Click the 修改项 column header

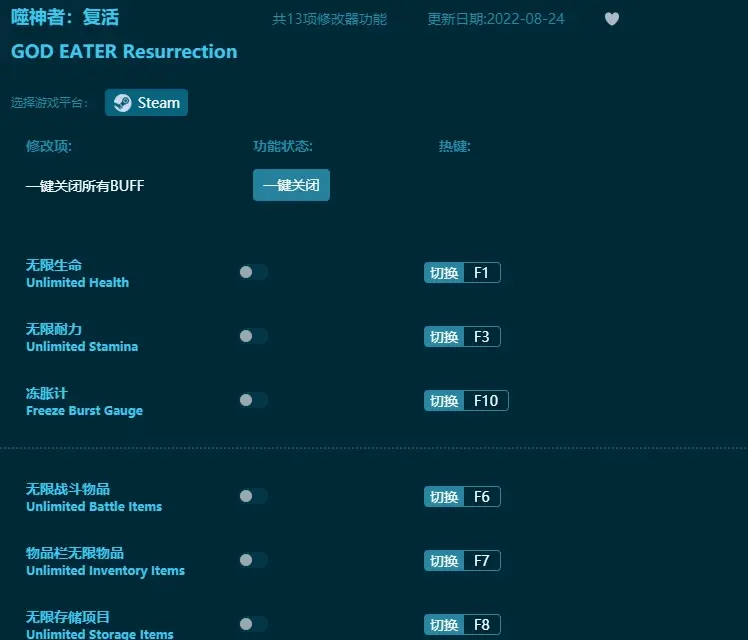point(49,146)
